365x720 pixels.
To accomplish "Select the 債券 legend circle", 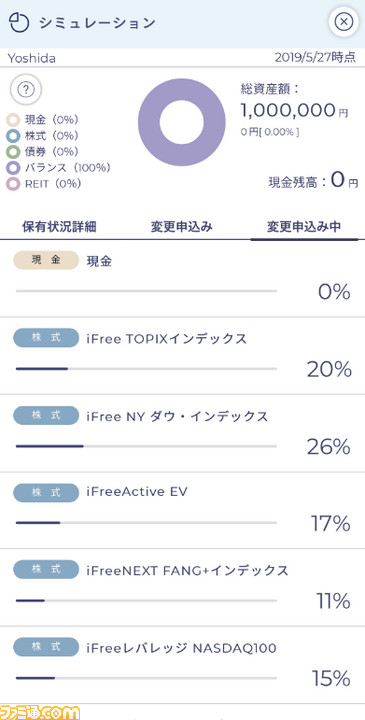I will (x=13, y=152).
